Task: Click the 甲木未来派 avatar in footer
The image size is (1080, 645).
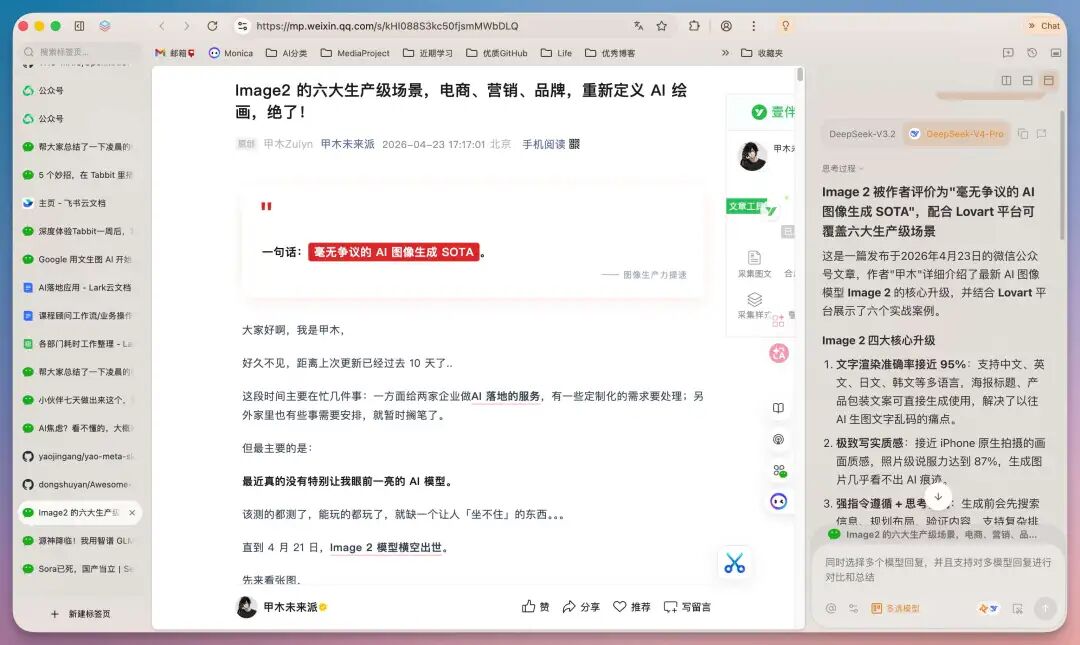Action: pyautogui.click(x=247, y=606)
